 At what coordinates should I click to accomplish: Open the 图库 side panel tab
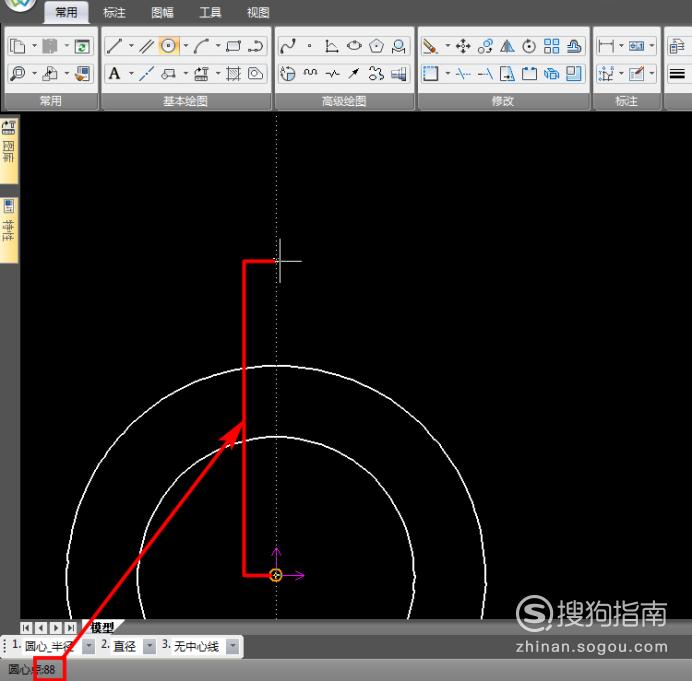(8, 150)
